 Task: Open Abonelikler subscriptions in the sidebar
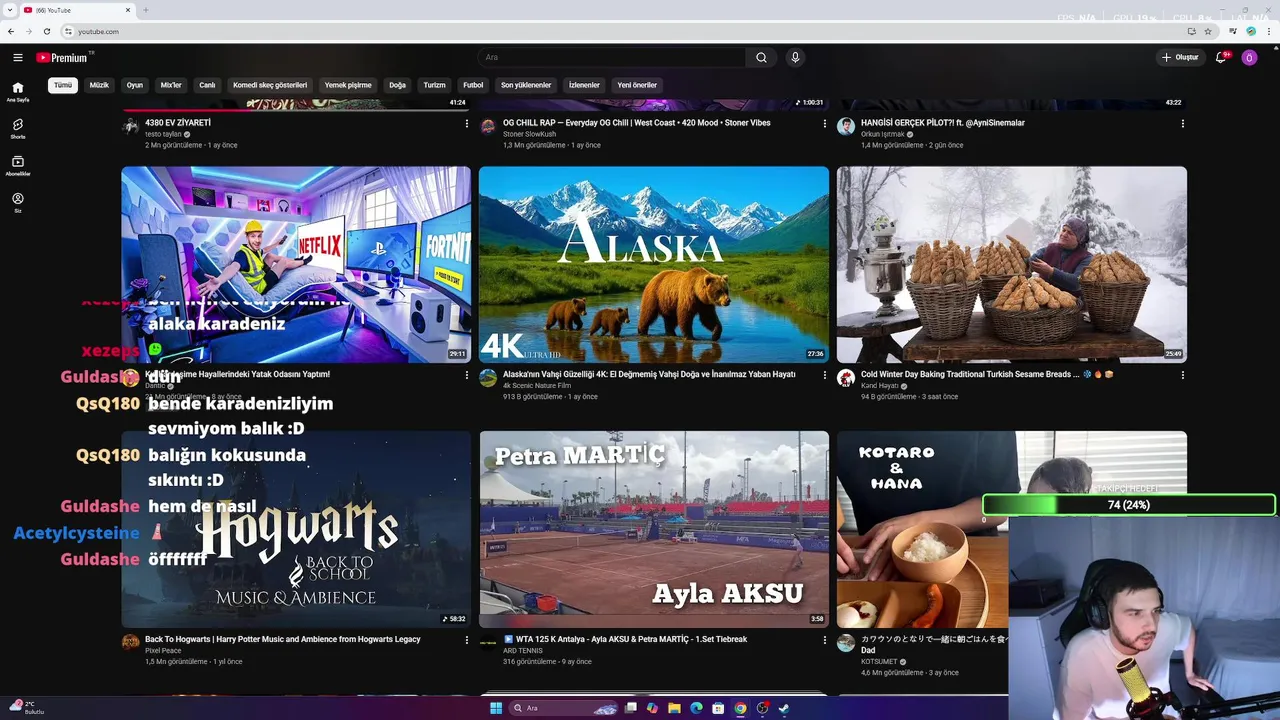point(18,166)
